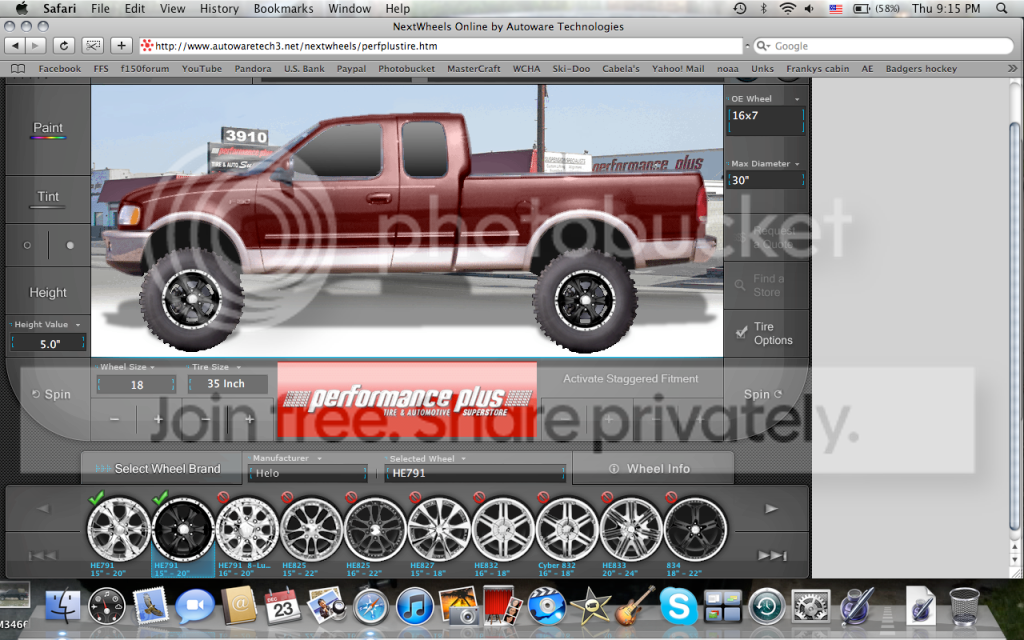Viewport: 1024px width, 640px height.
Task: Select the hollow circle radio option
Action: click(x=27, y=246)
